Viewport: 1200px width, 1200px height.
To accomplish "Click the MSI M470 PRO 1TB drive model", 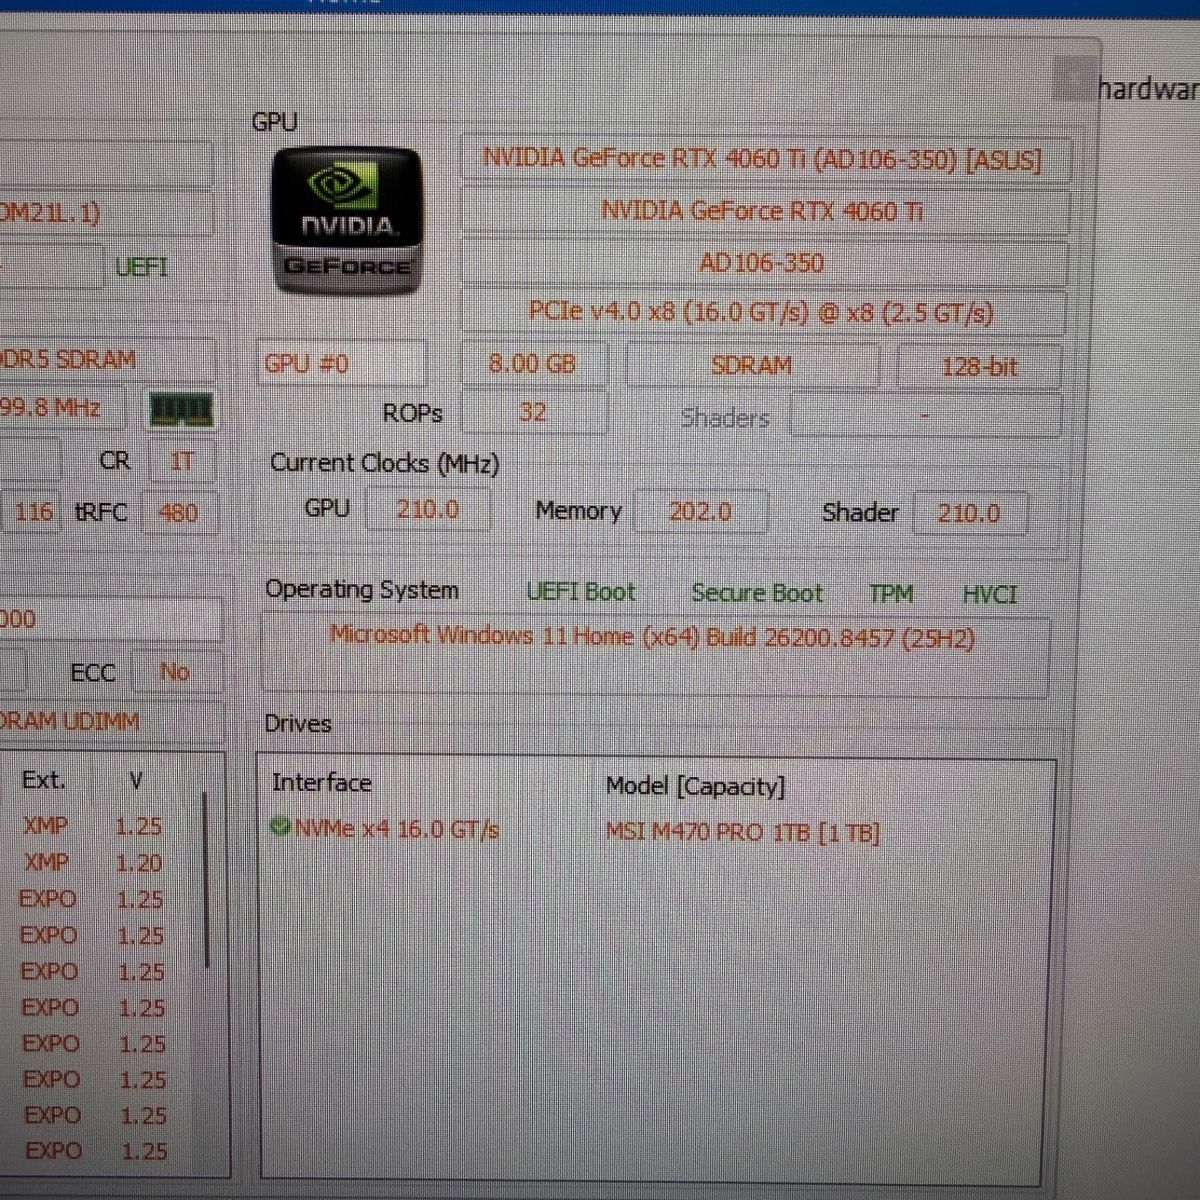I will [743, 832].
